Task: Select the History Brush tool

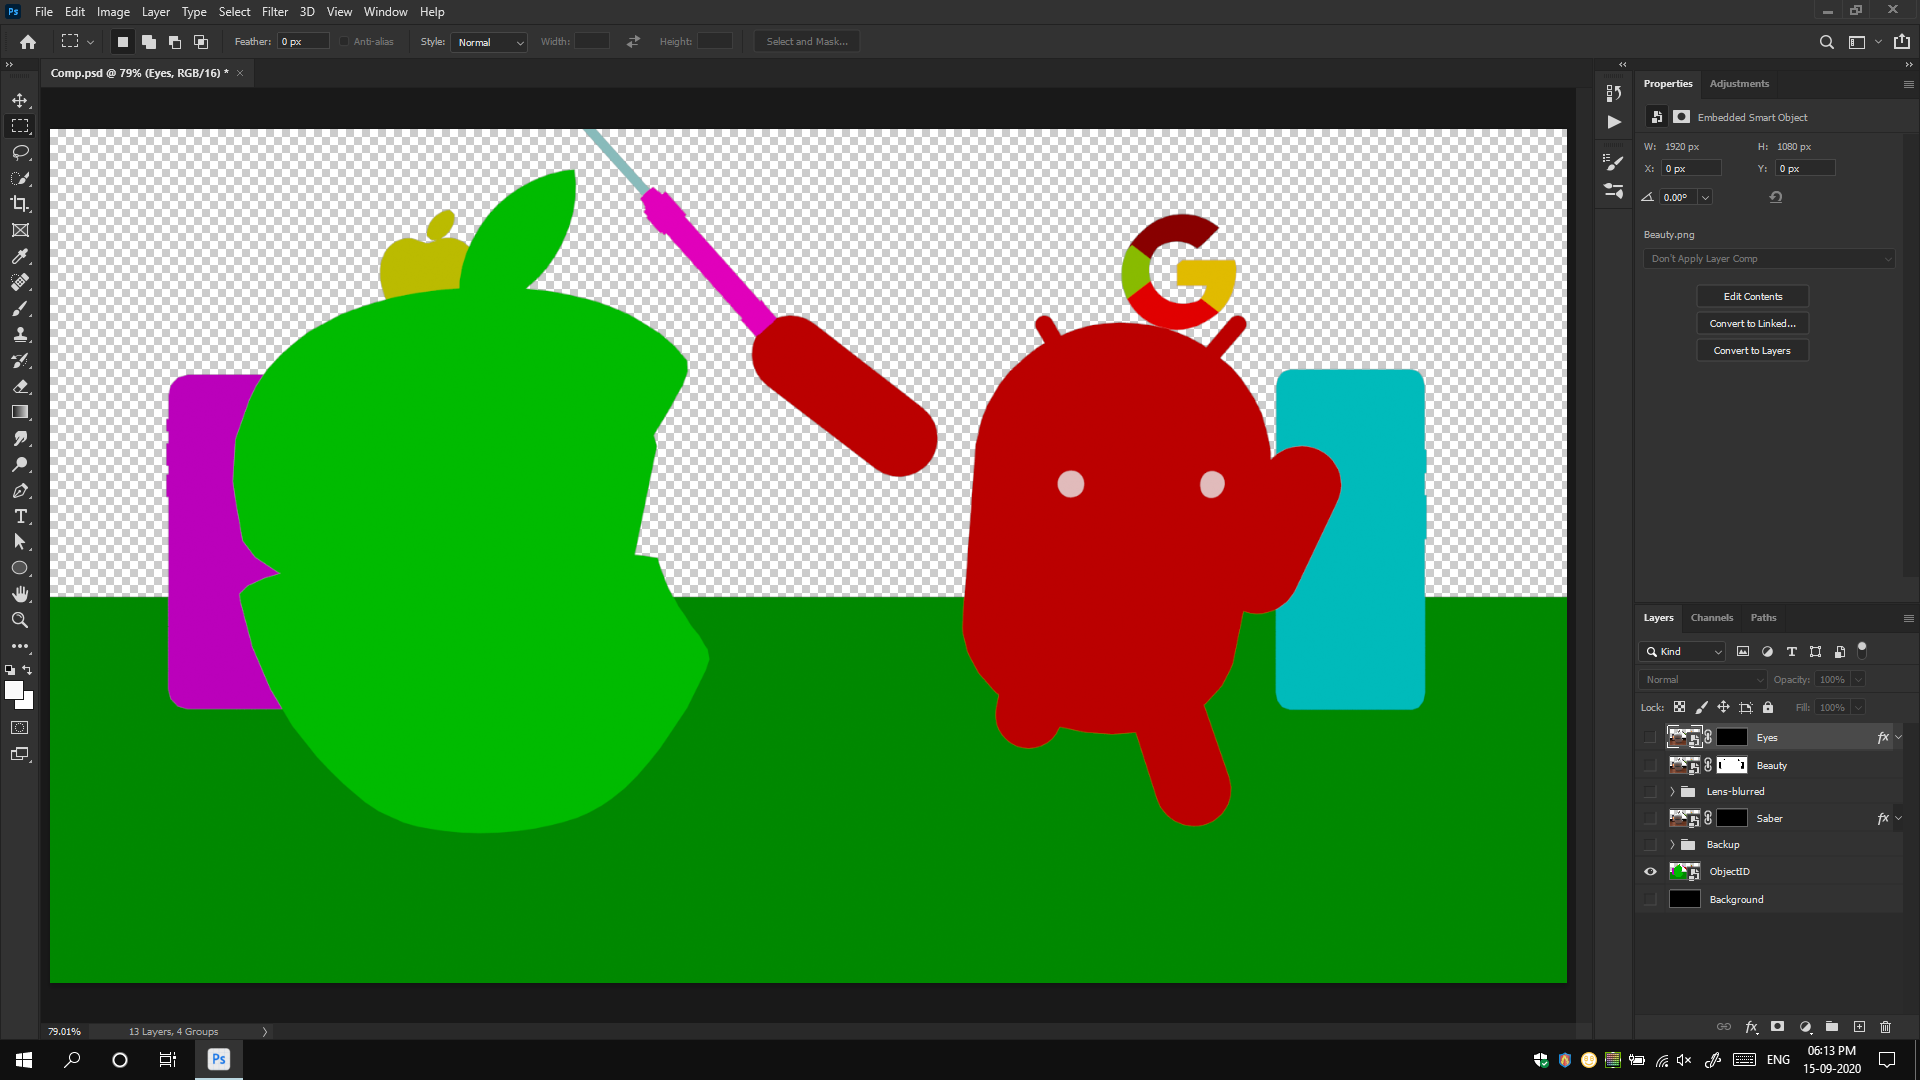Action: coord(20,360)
